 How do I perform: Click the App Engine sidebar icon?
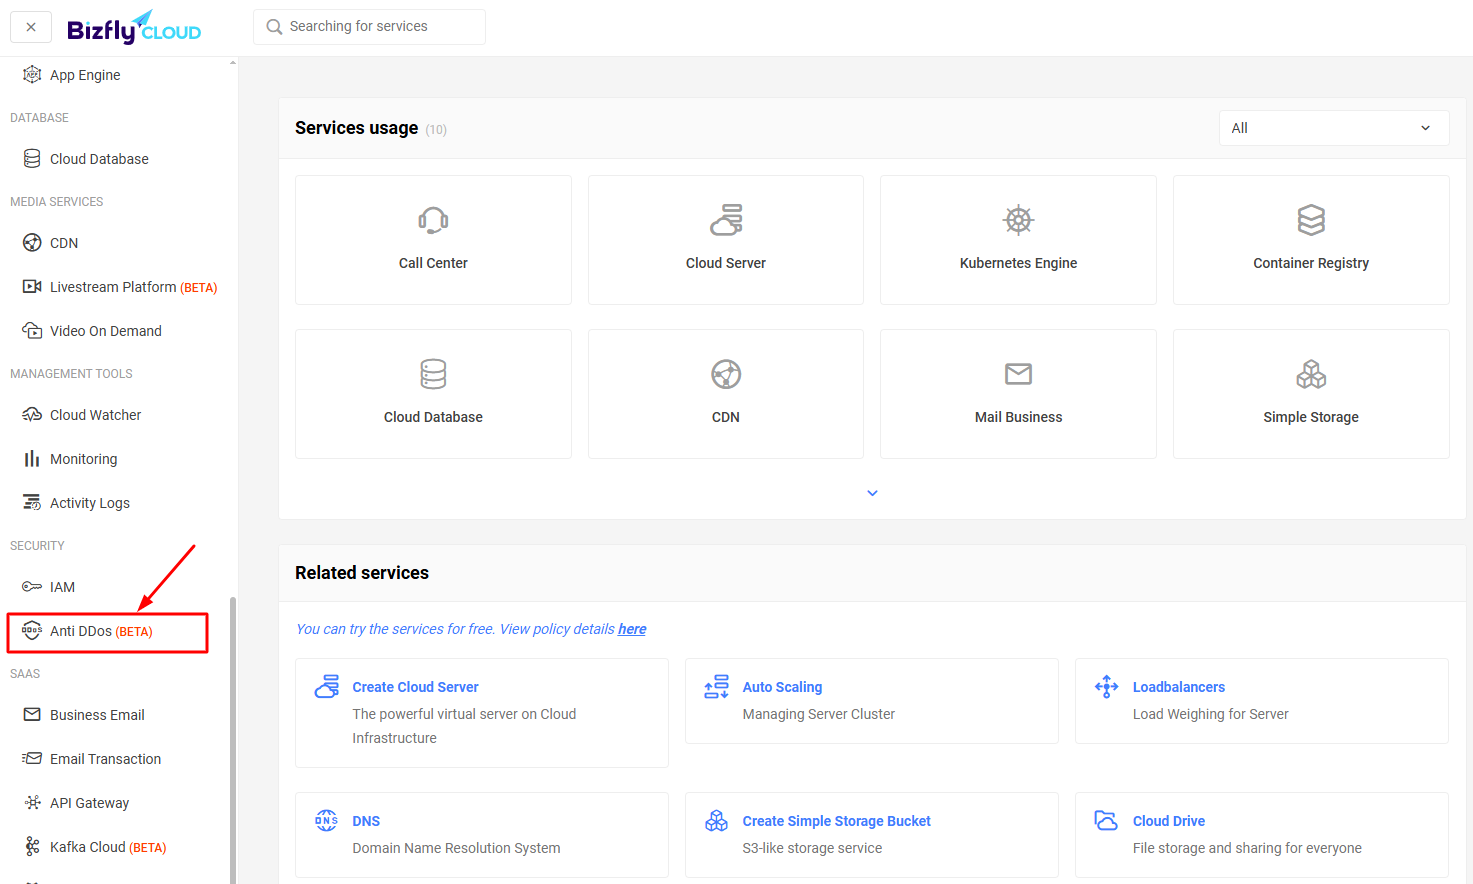[32, 74]
